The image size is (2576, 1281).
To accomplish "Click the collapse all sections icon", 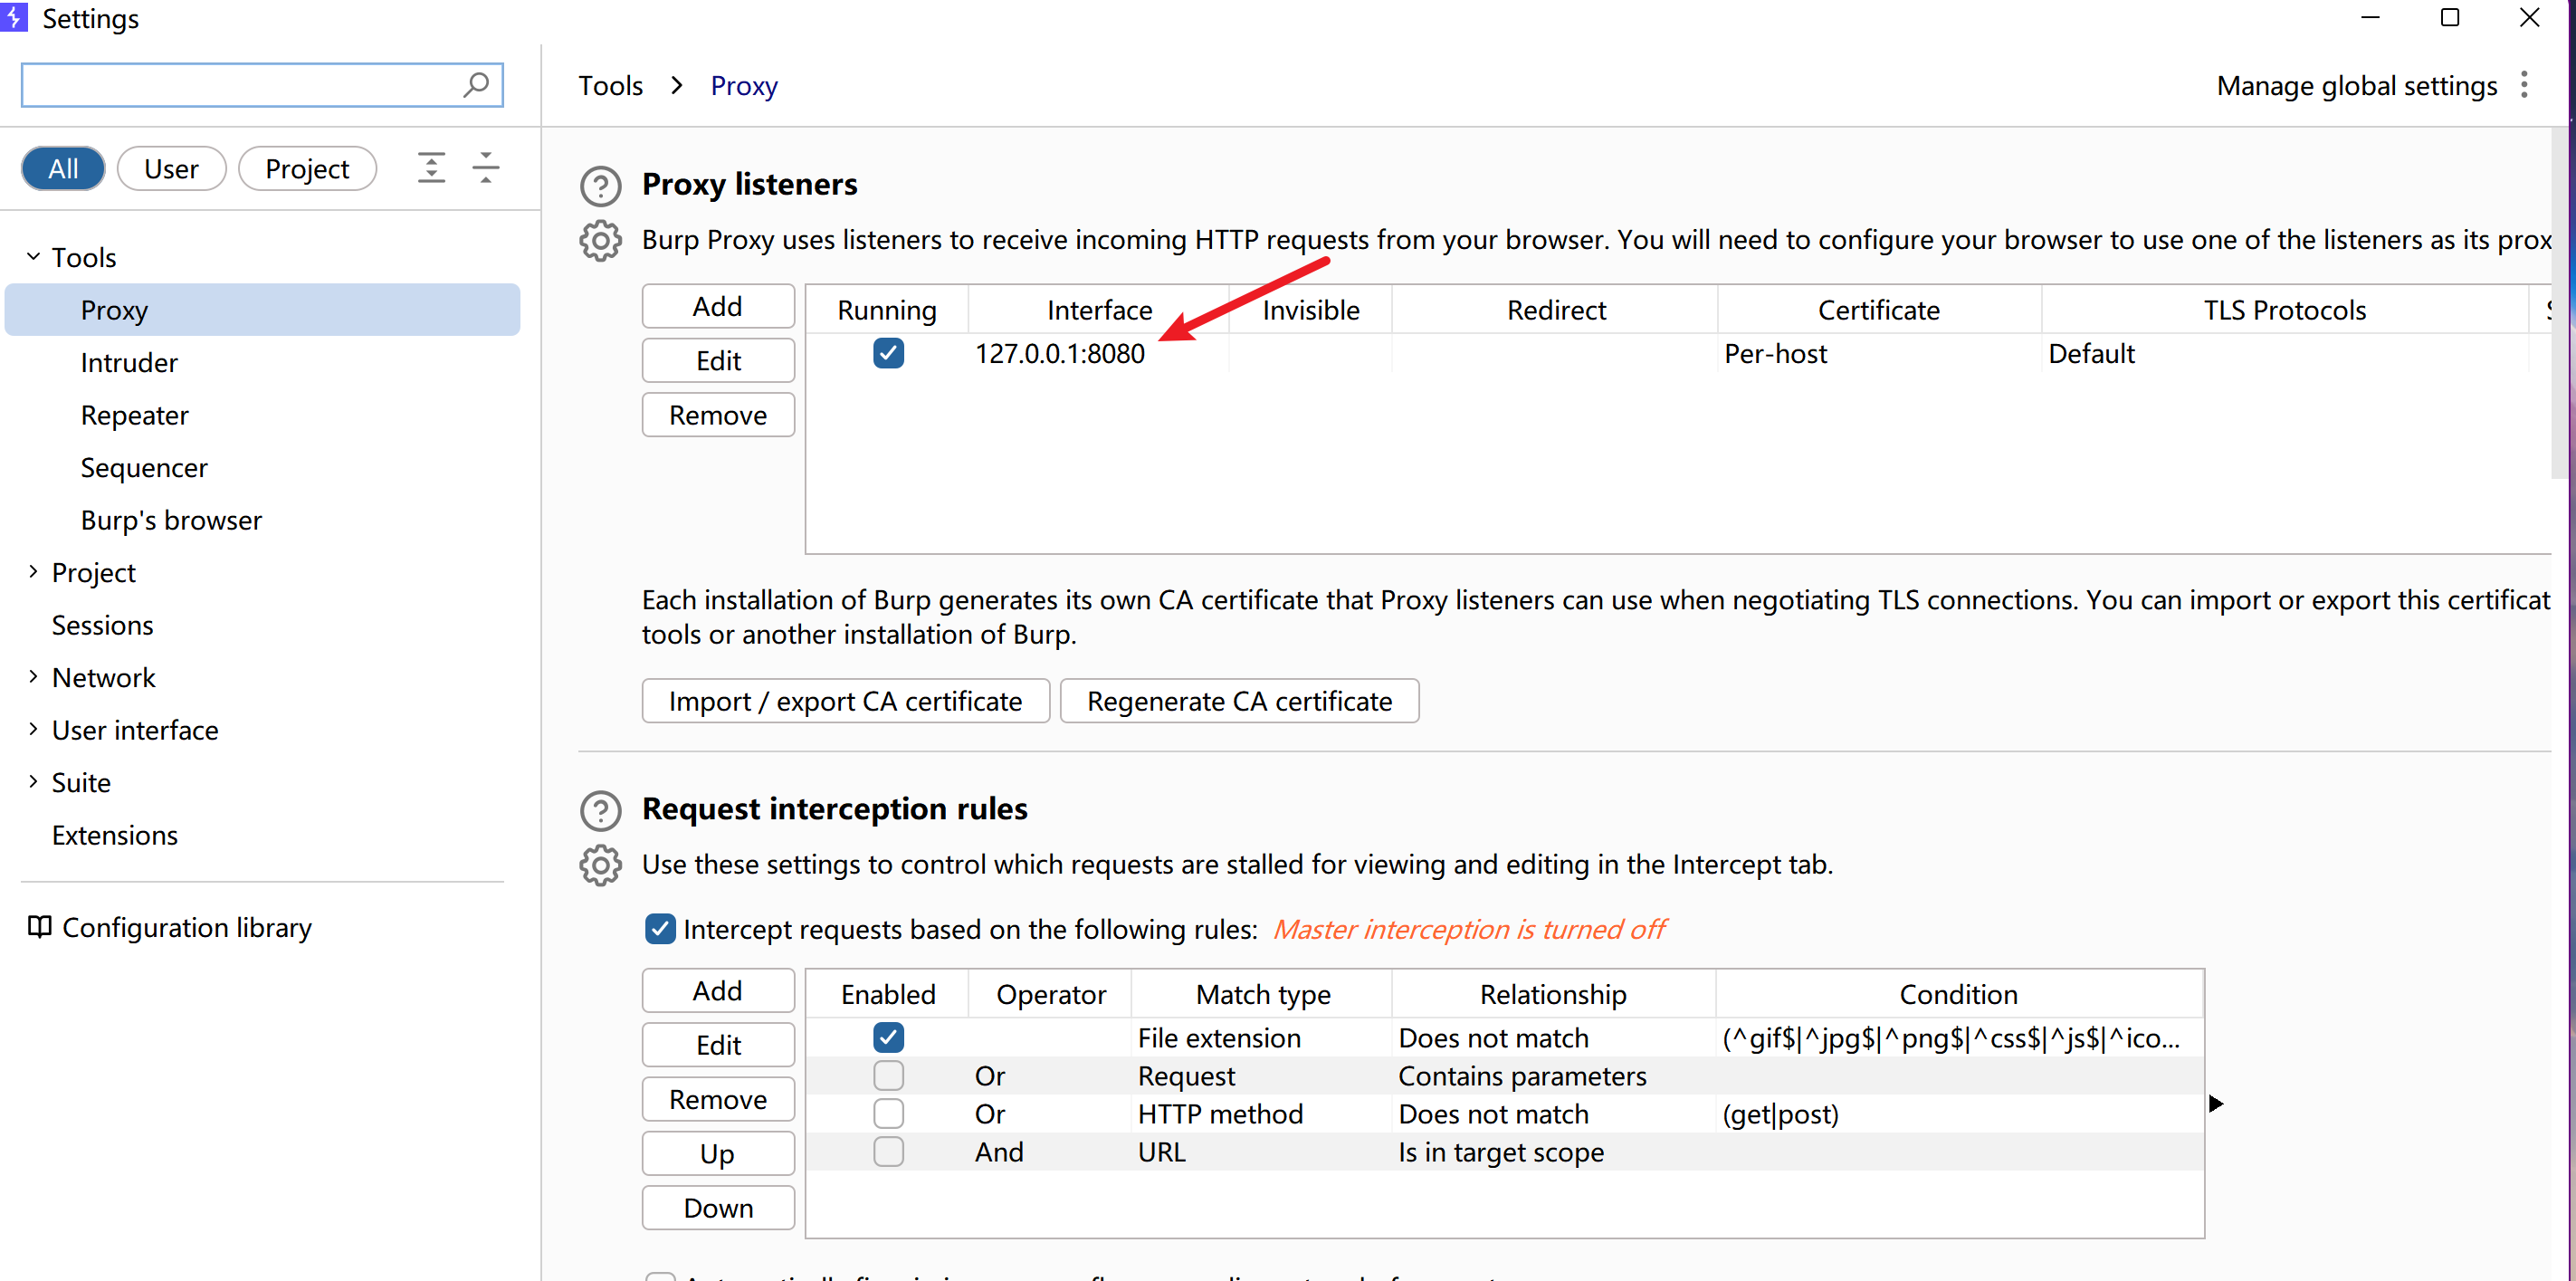I will 486,168.
